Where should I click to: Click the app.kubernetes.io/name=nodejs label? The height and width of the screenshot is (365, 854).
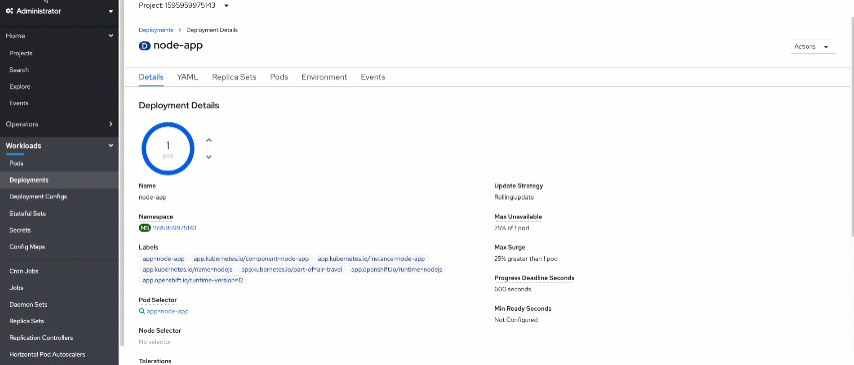coord(187,270)
